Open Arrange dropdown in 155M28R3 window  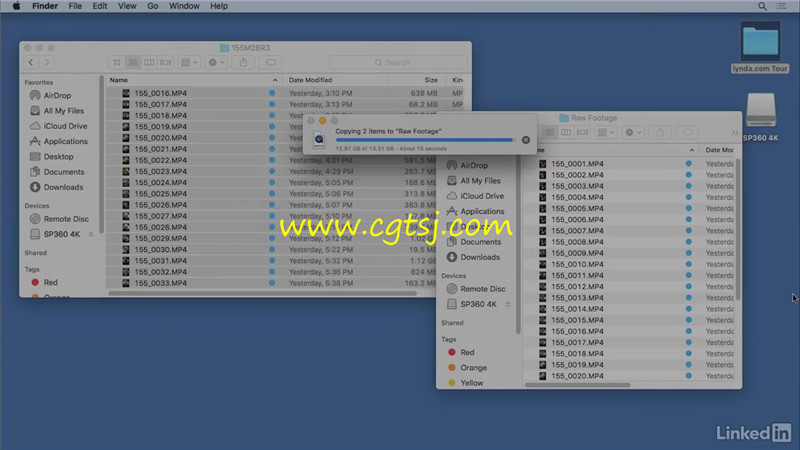point(189,62)
